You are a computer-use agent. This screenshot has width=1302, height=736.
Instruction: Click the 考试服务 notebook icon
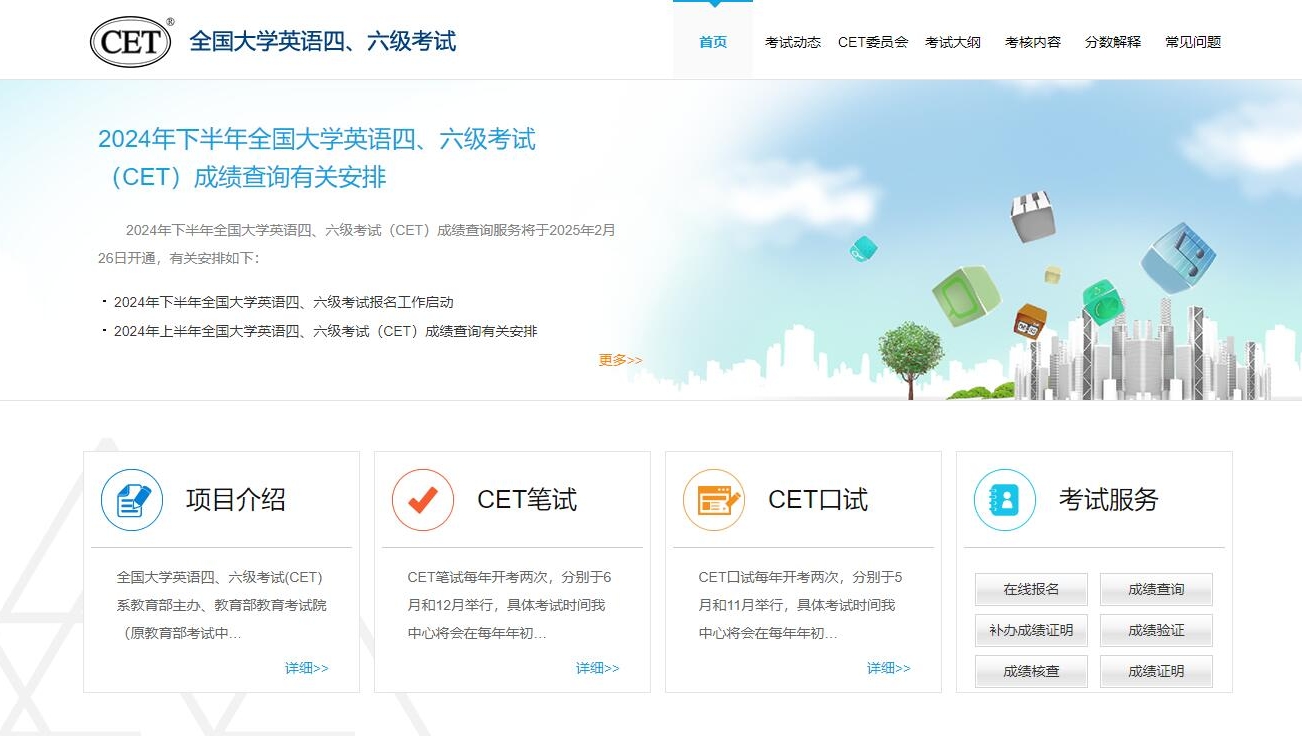pyautogui.click(x=1004, y=500)
